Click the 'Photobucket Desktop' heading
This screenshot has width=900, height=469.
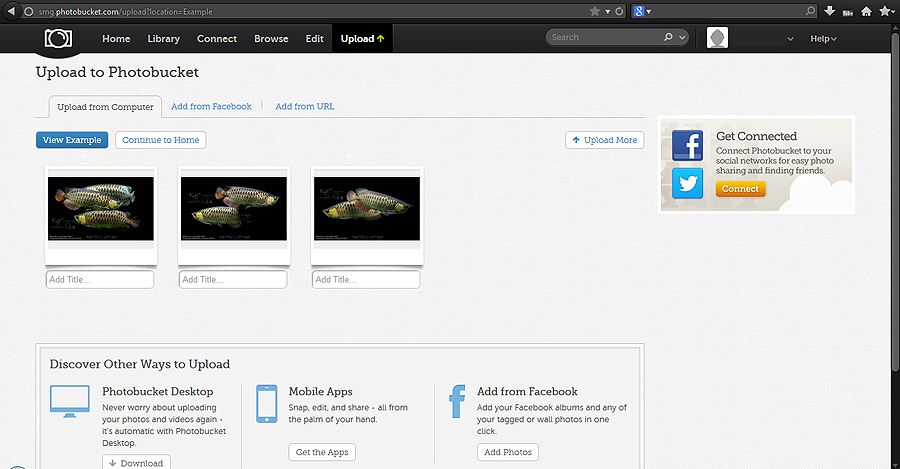pos(158,392)
